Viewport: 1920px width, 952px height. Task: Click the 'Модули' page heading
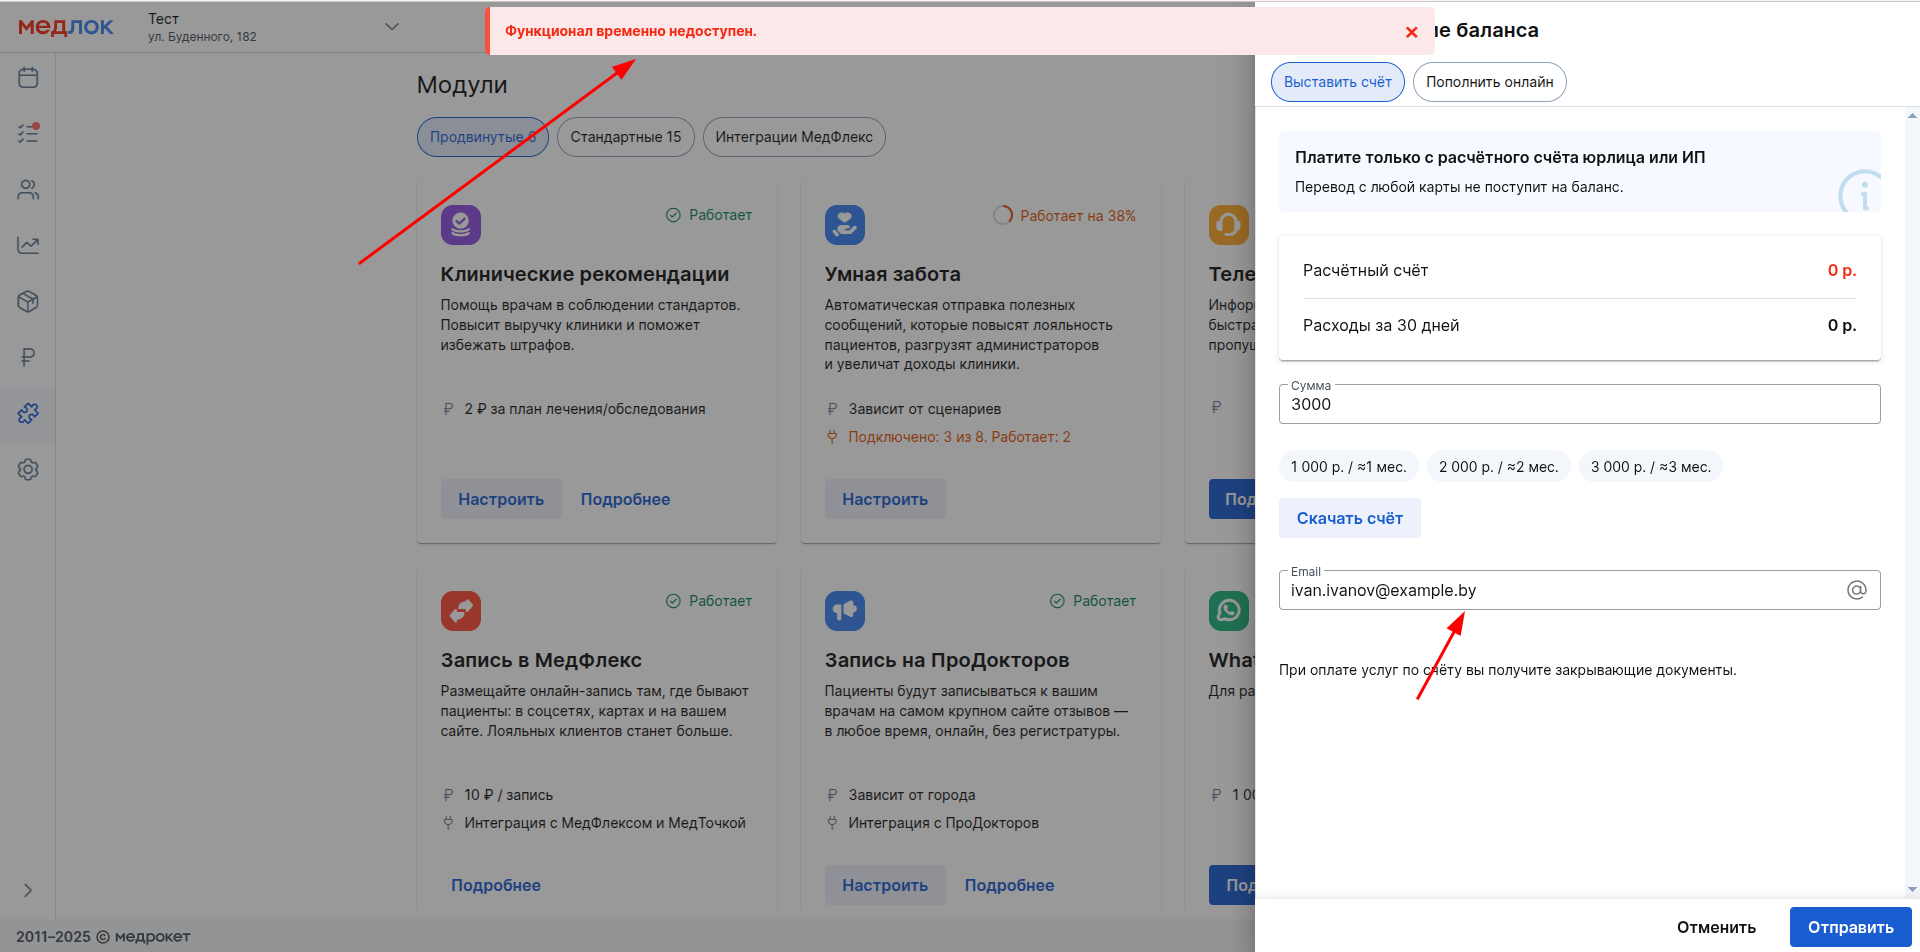462,85
